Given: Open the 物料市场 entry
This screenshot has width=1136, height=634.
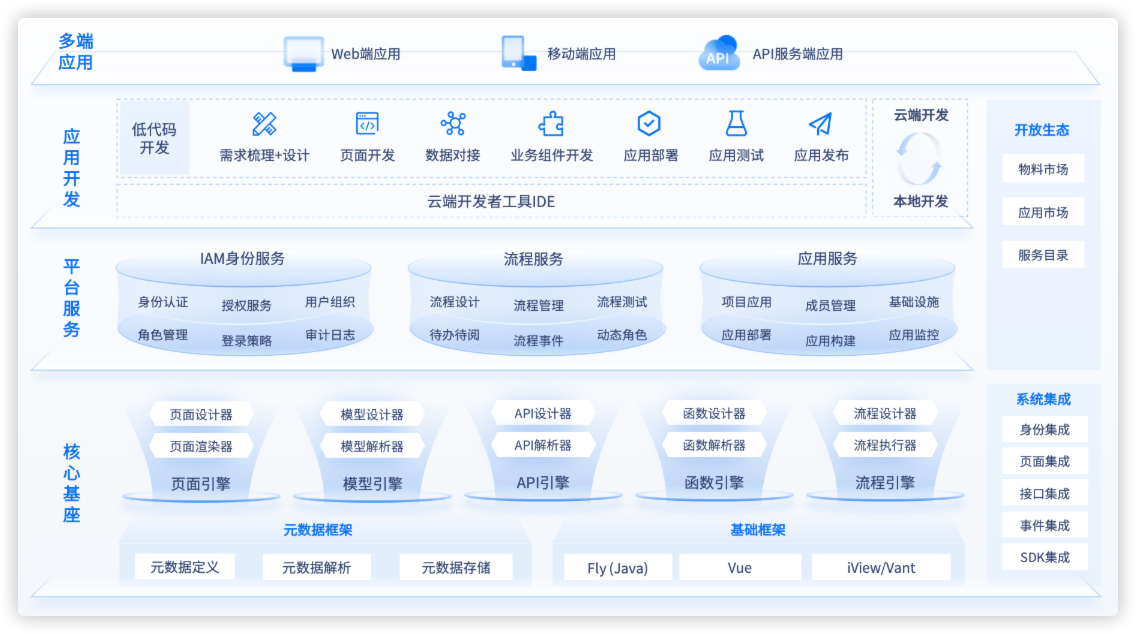Looking at the screenshot, I should coord(1043,169).
